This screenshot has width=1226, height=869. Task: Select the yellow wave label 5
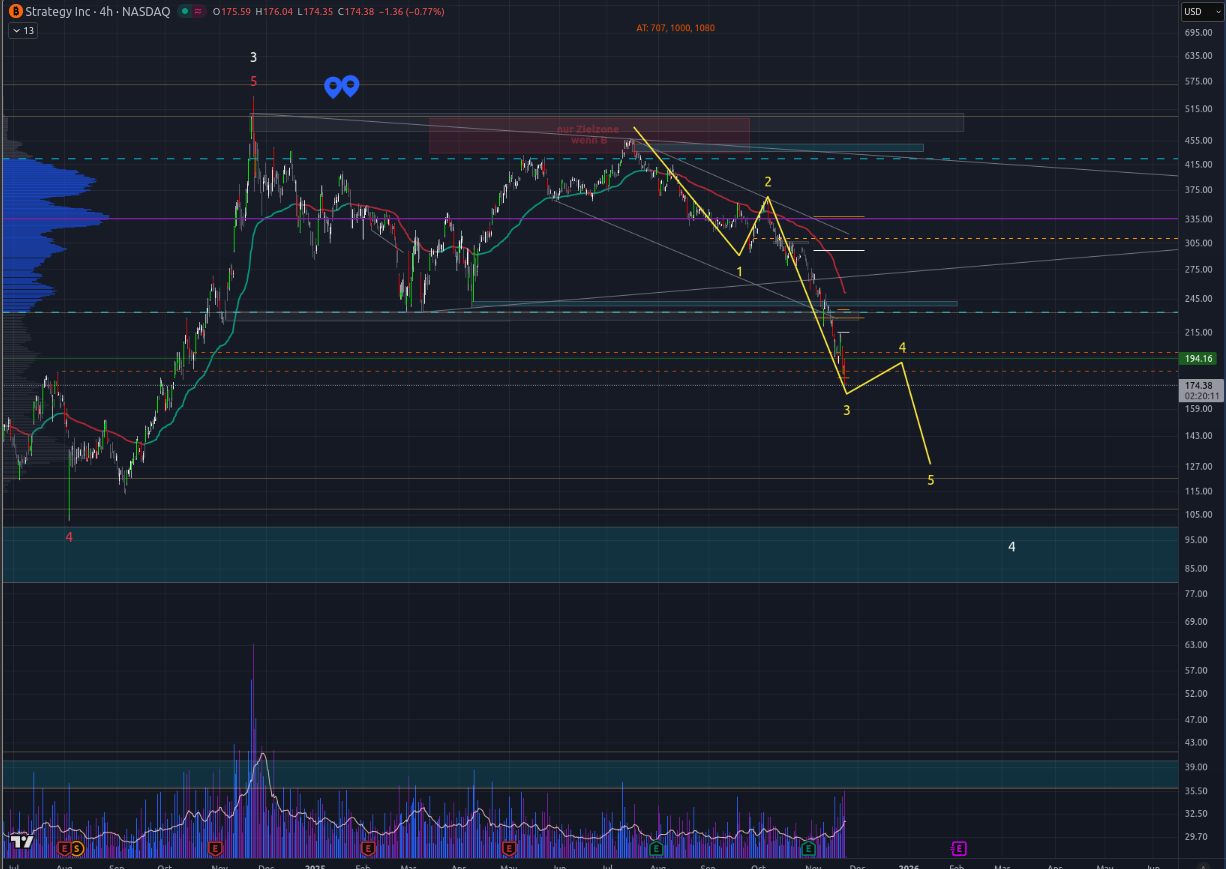pos(930,480)
